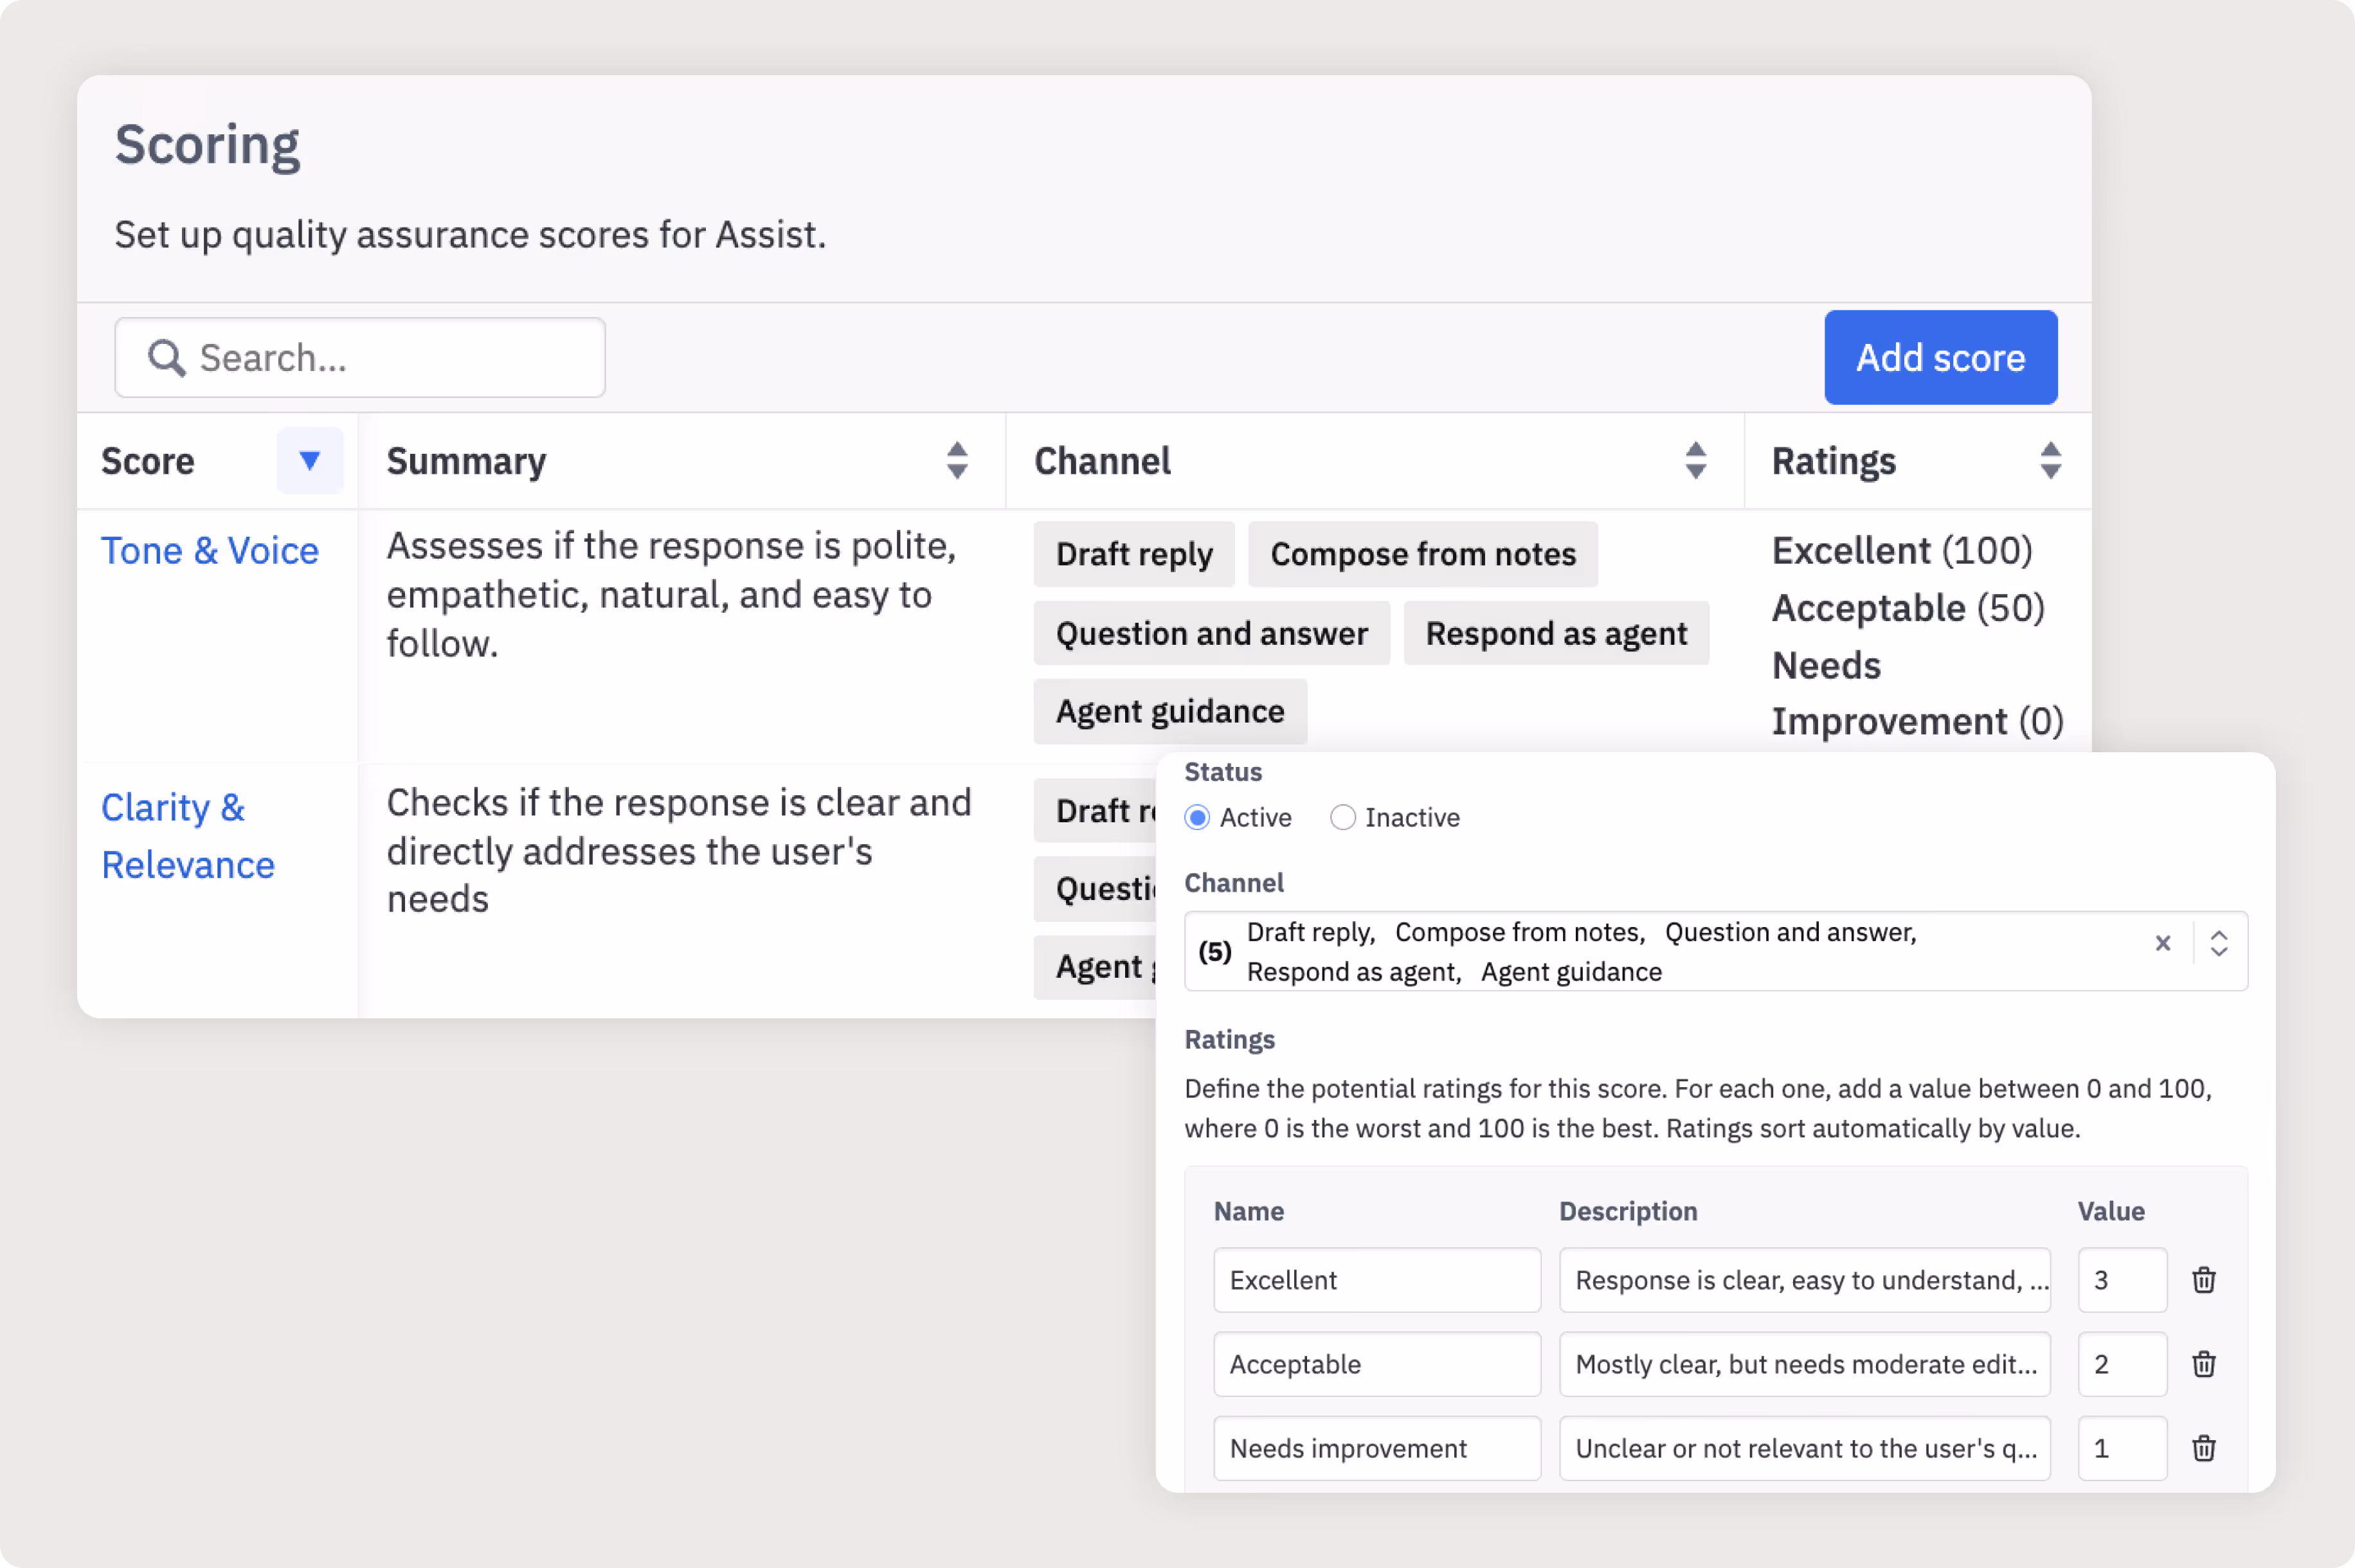The width and height of the screenshot is (2355, 1568).
Task: Select the Inactive status radio
Action: [x=1343, y=818]
